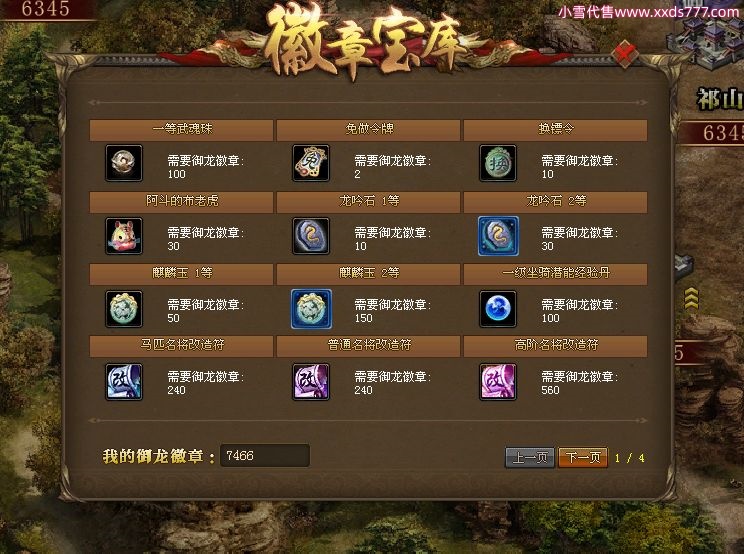Choose the green 换镖令 token icon

click(498, 163)
